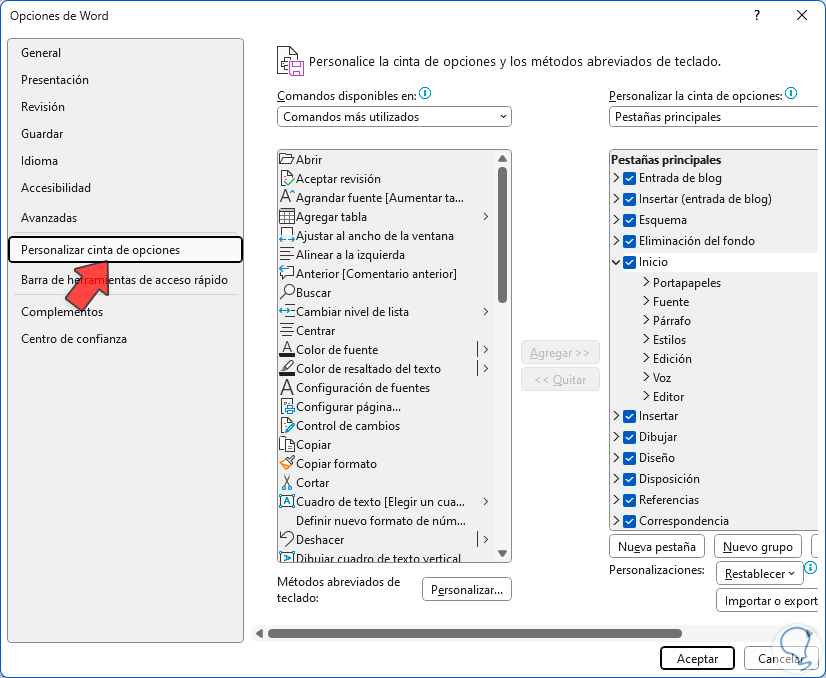Click the Nueva pestaña button

click(x=657, y=547)
